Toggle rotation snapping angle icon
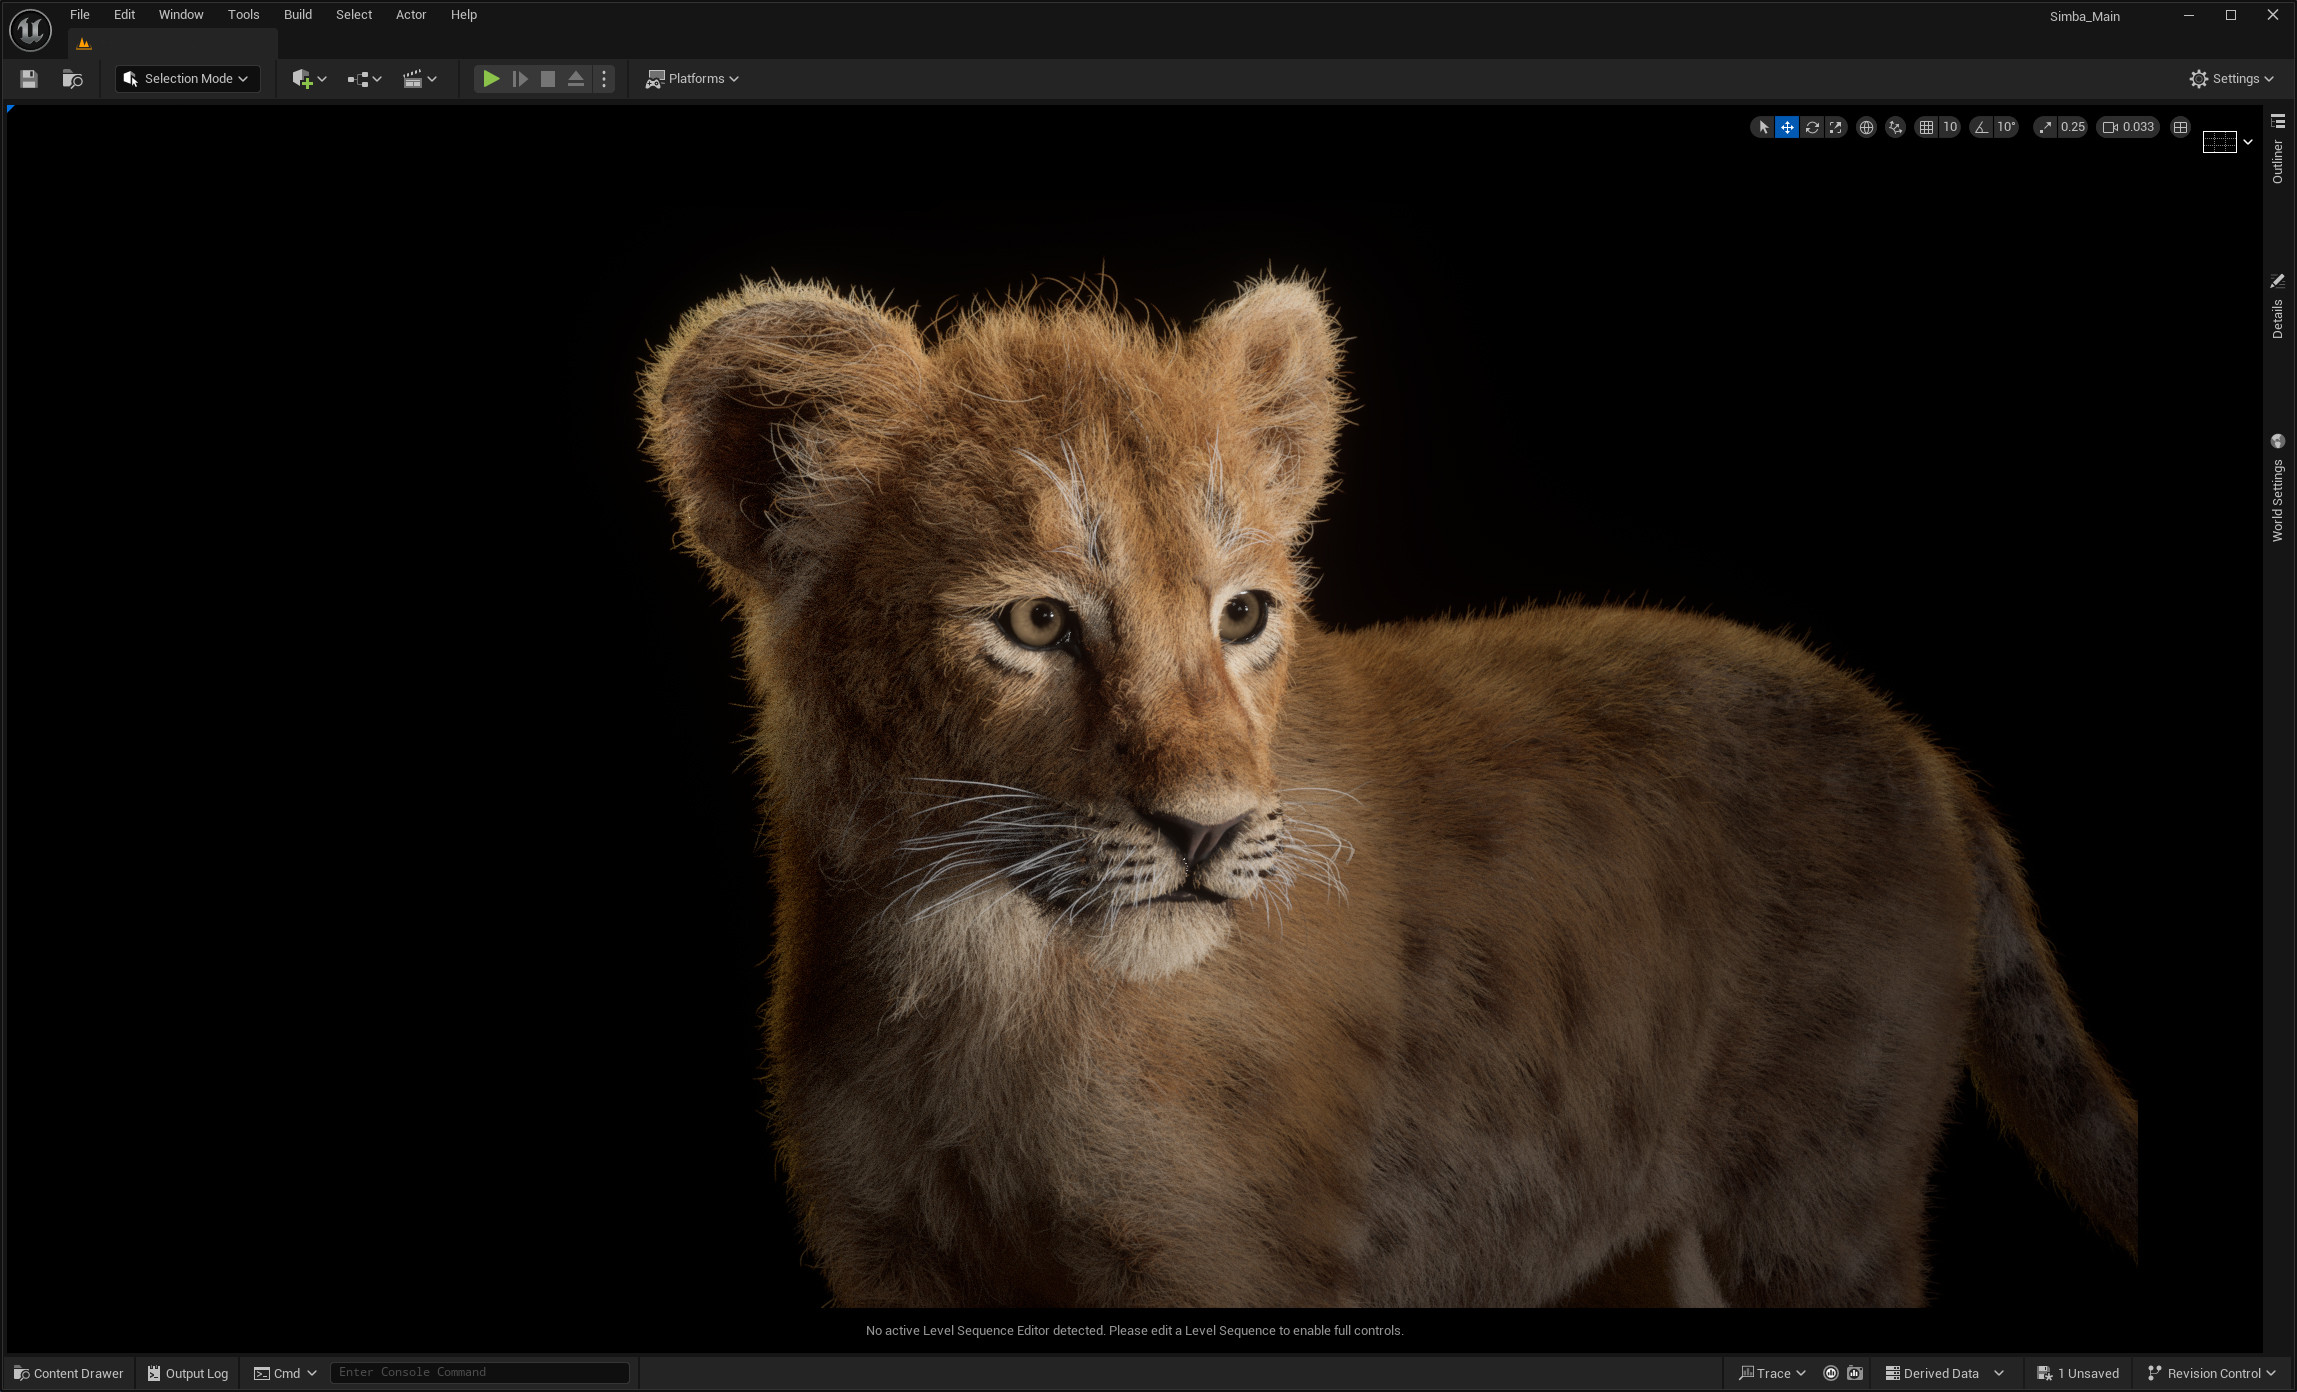 [1981, 127]
